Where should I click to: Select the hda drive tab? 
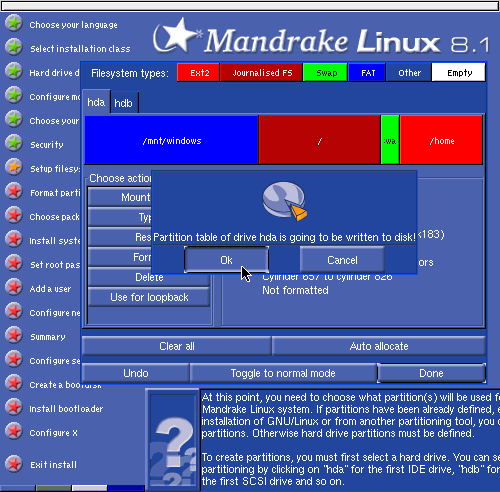[x=96, y=102]
